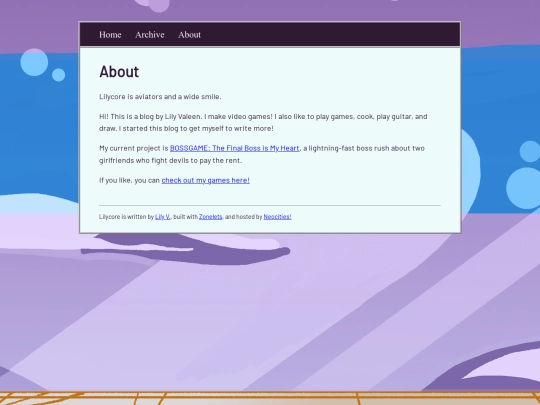Click paragraph starting 'Hi! This is a blog by Lily Valeen'
Screen dimensions: 540x405
pyautogui.click(x=263, y=122)
